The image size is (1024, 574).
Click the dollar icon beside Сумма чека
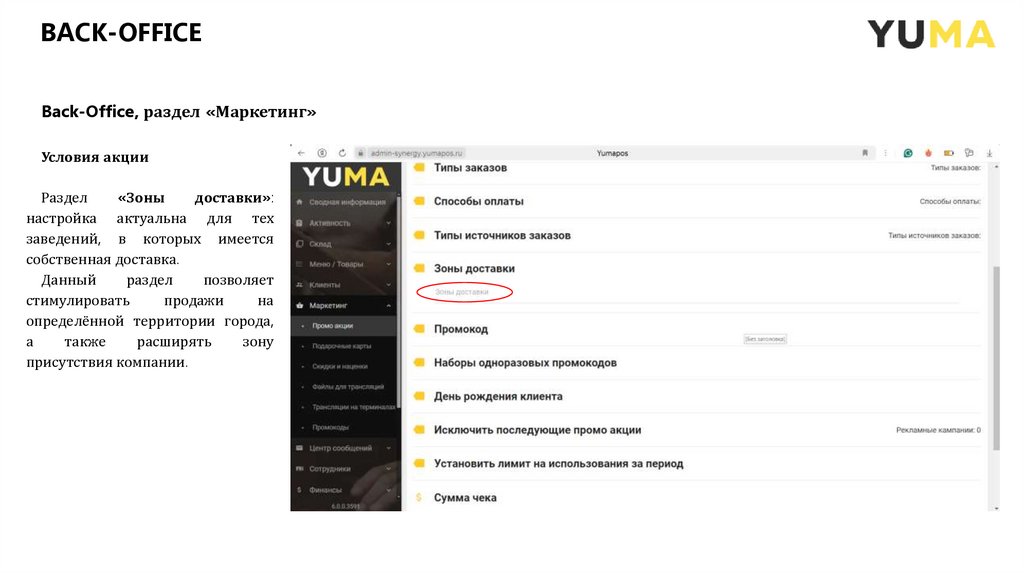[x=419, y=498]
